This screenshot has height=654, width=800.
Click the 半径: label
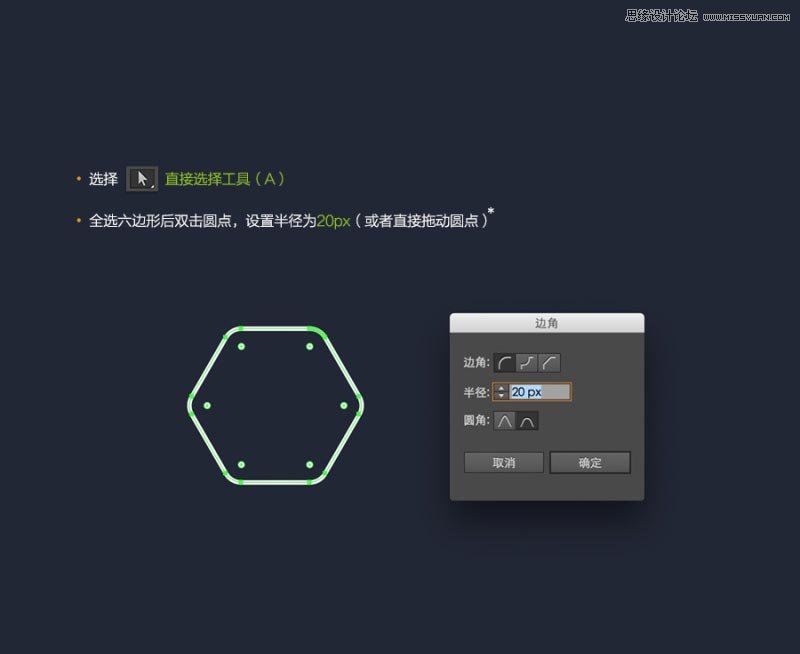(476, 392)
